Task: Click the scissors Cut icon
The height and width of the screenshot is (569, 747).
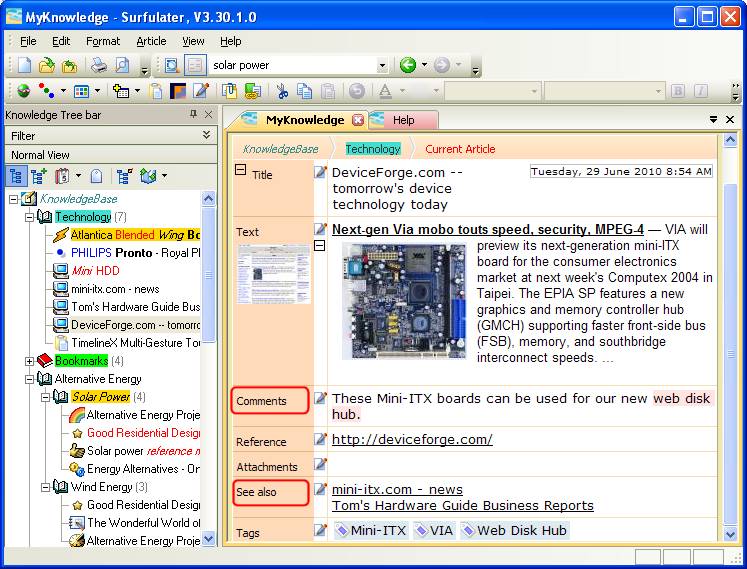Action: (x=282, y=91)
